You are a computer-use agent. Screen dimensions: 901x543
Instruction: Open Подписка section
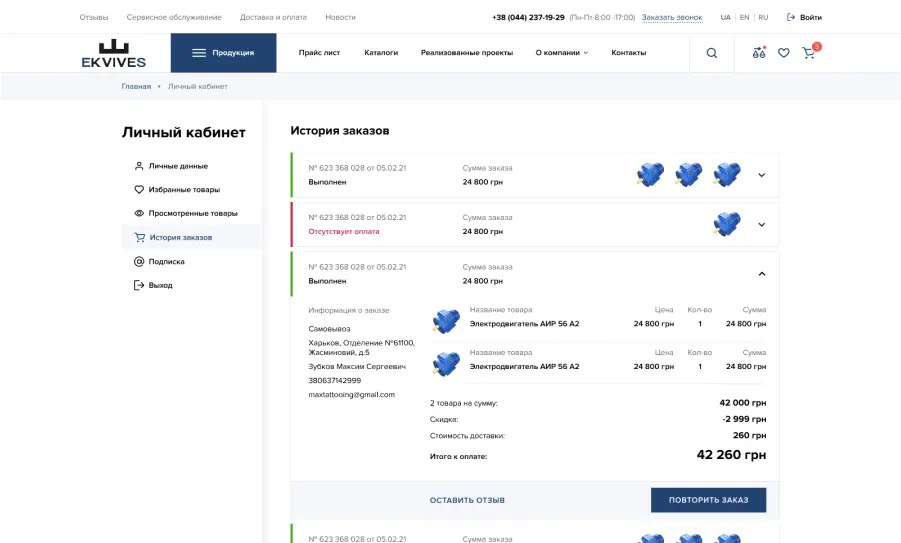coord(167,261)
